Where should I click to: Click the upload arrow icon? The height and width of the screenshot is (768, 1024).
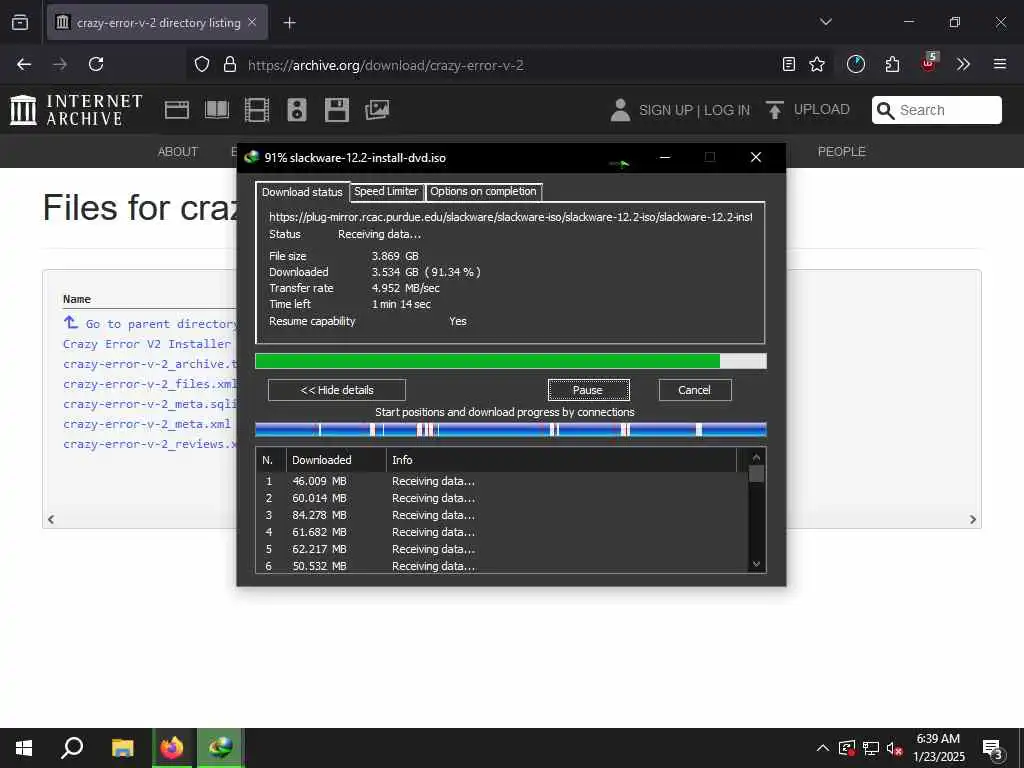[775, 110]
